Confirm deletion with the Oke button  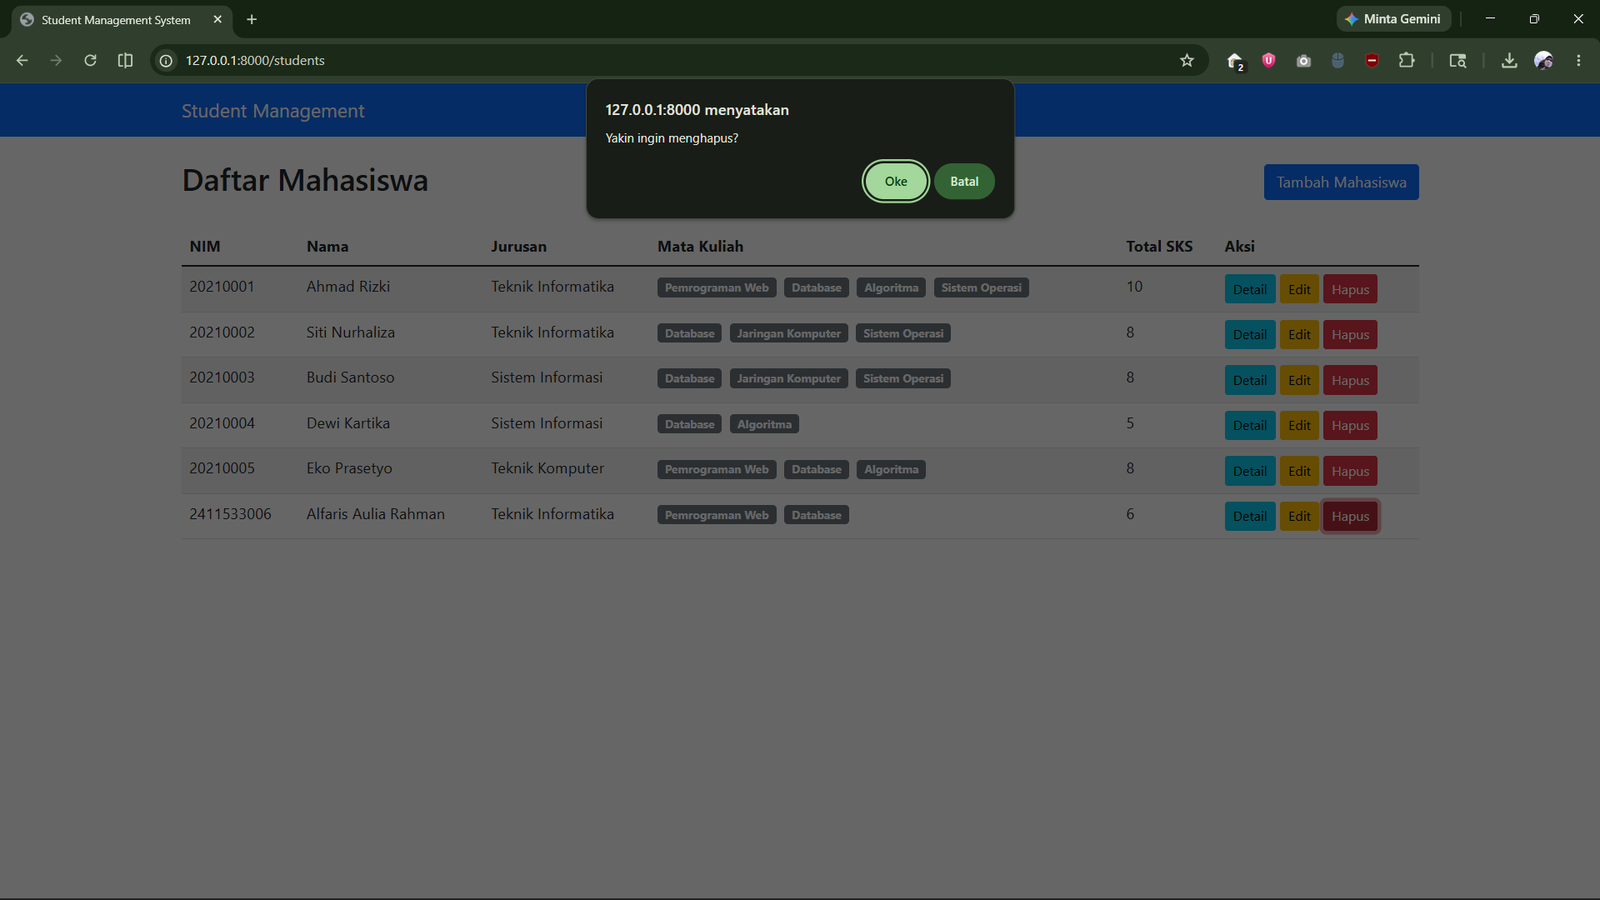coord(896,181)
